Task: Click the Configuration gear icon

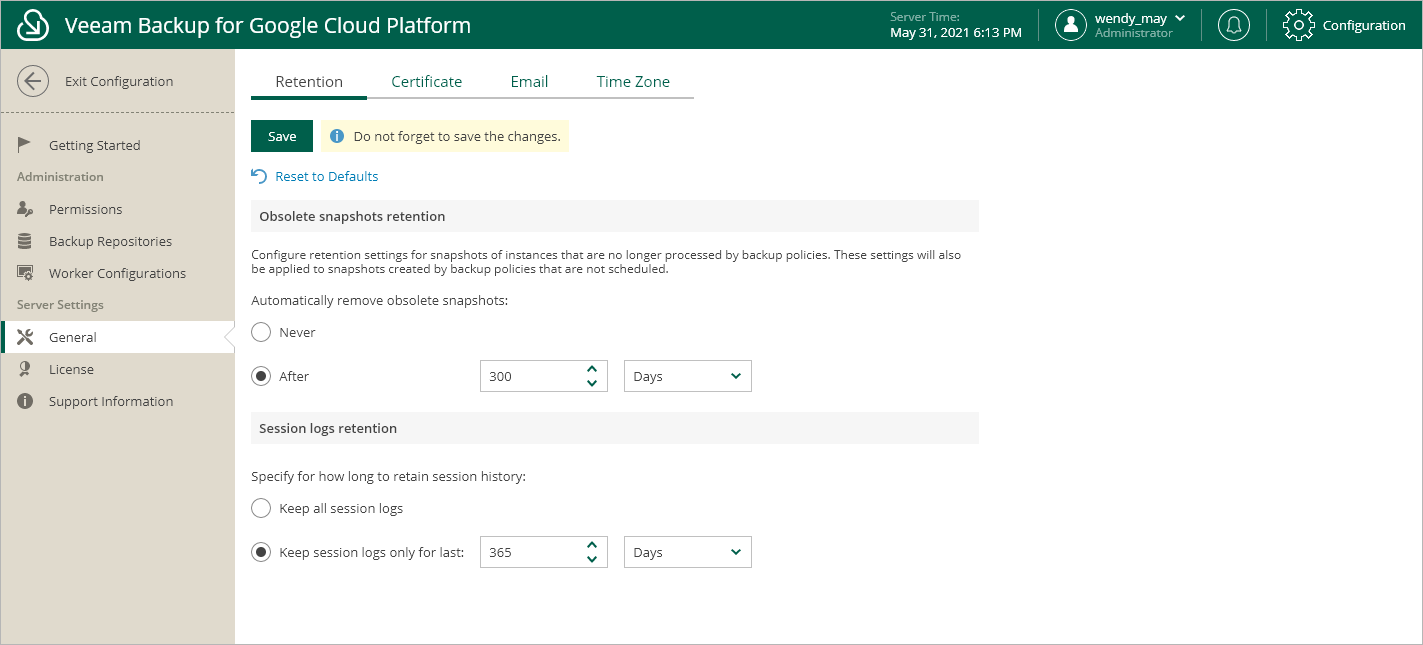Action: 1298,25
